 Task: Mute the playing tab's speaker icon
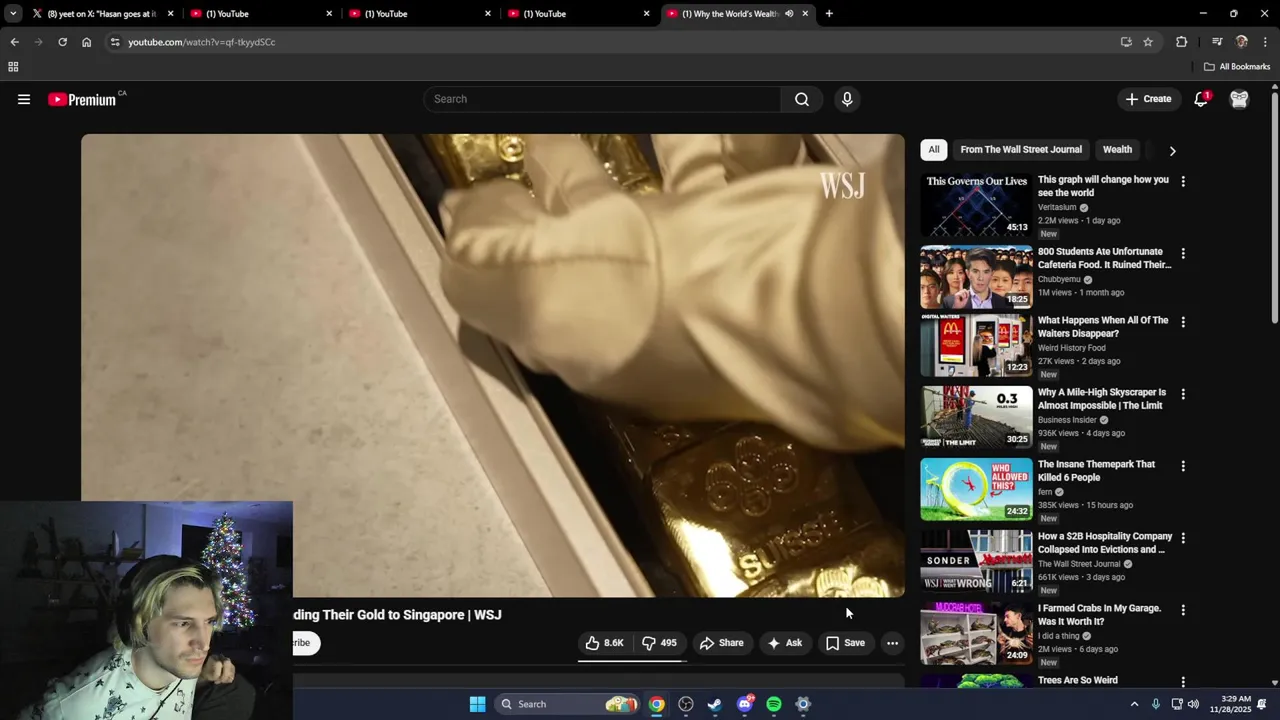point(789,14)
